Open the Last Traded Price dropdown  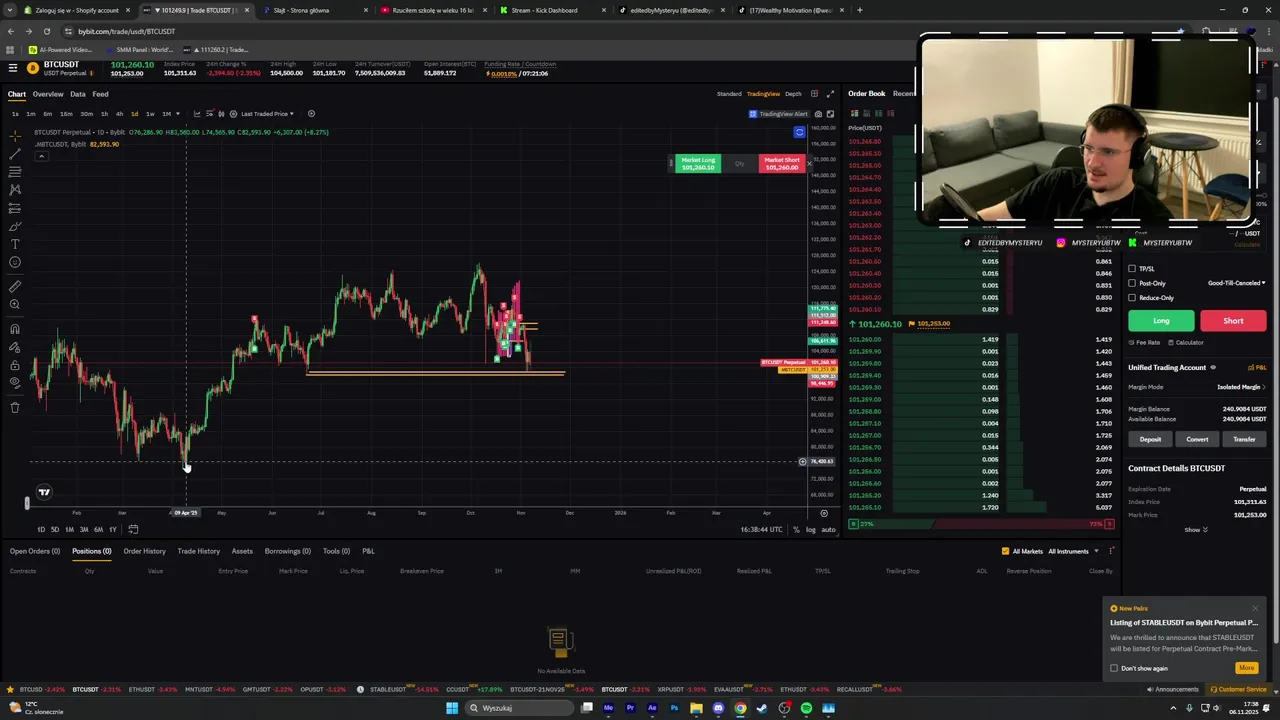pos(267,114)
